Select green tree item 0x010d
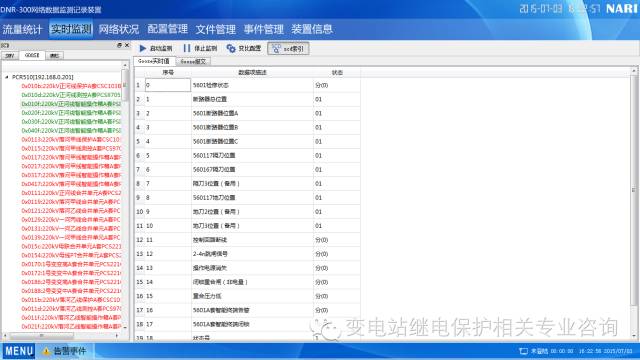The width and height of the screenshot is (640, 360). (x=71, y=95)
